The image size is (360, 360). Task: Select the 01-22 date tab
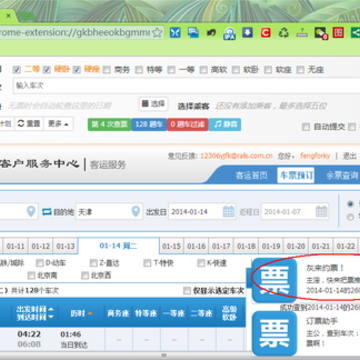346,246
